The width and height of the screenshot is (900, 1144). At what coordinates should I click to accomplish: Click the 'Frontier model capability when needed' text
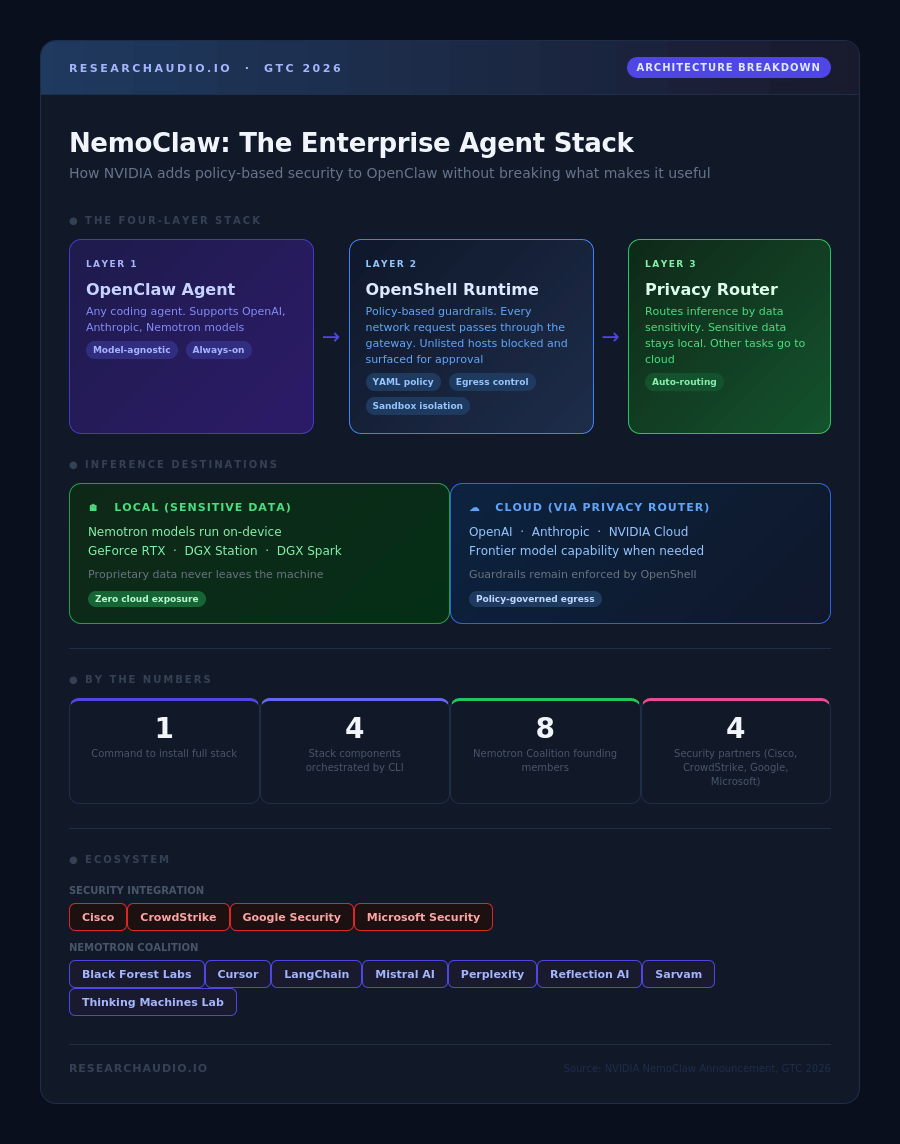[586, 551]
